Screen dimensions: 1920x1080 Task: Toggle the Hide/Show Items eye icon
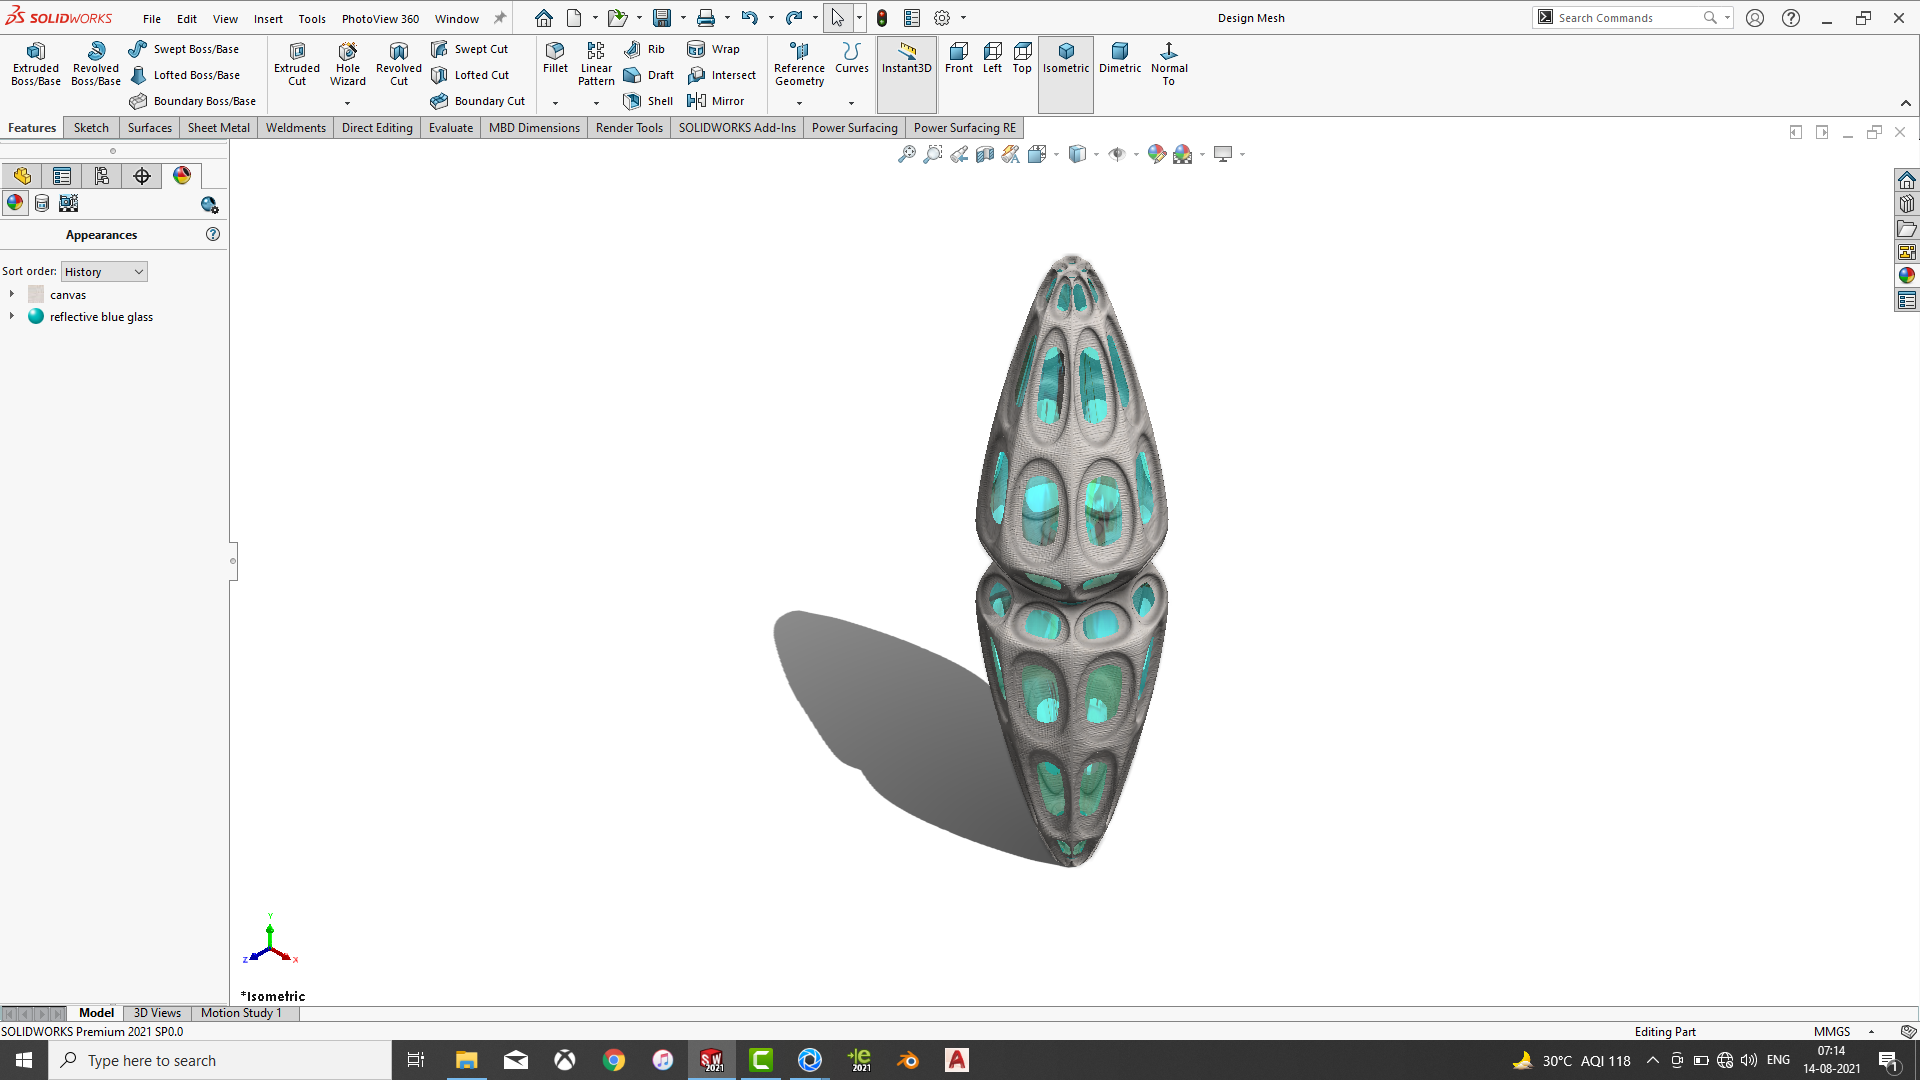[1117, 154]
